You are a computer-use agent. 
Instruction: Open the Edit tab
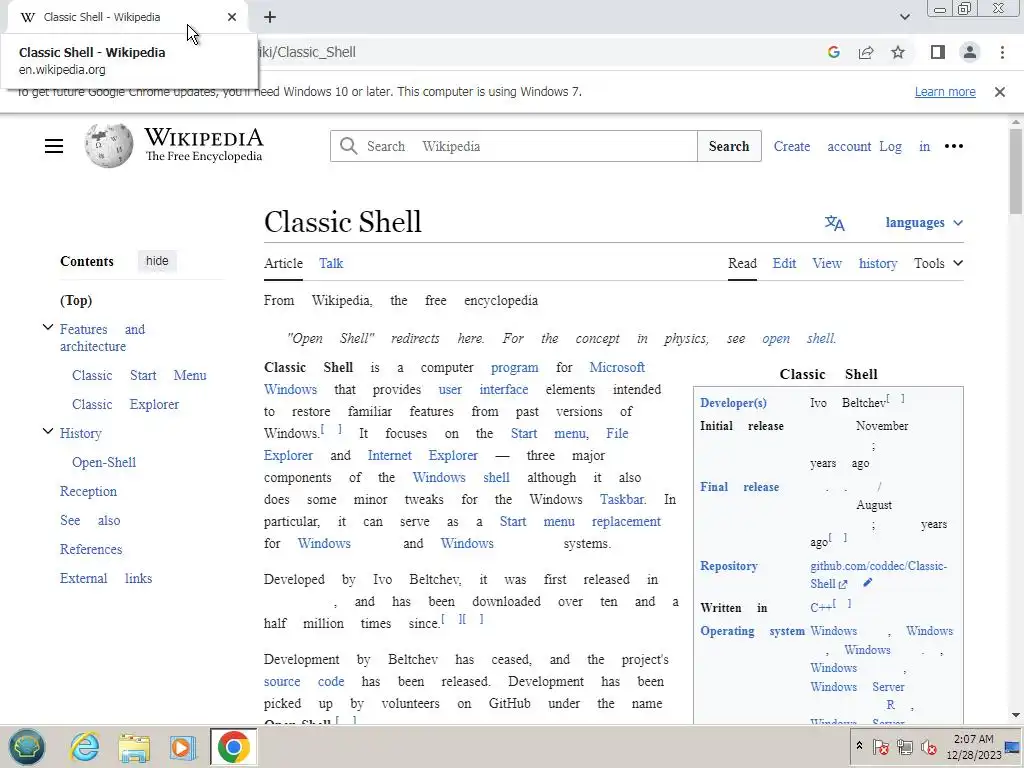point(784,263)
